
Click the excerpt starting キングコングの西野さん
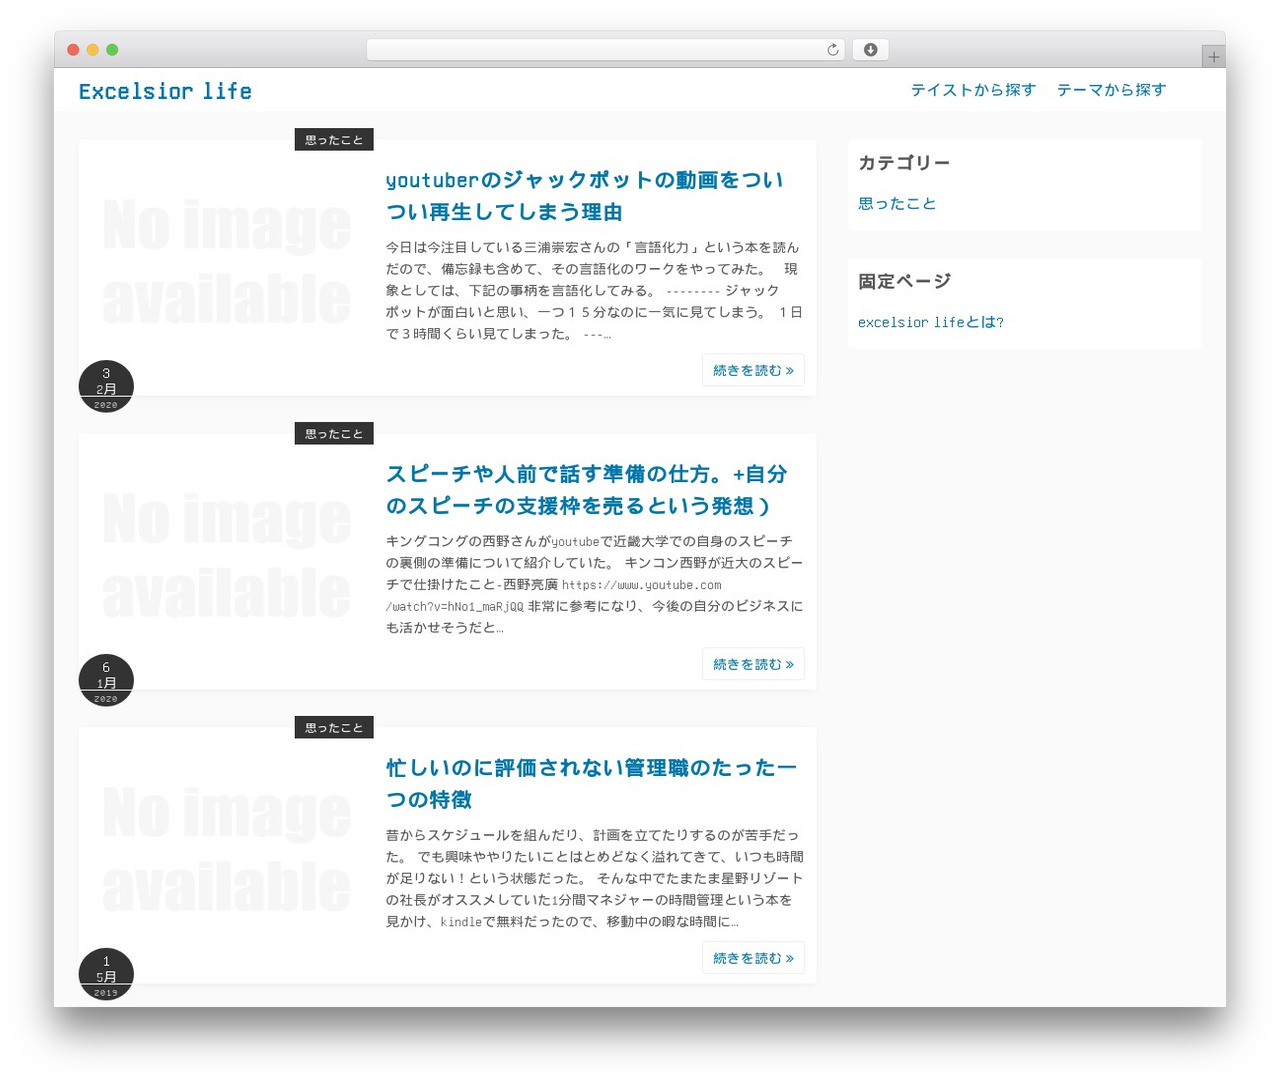(x=593, y=584)
